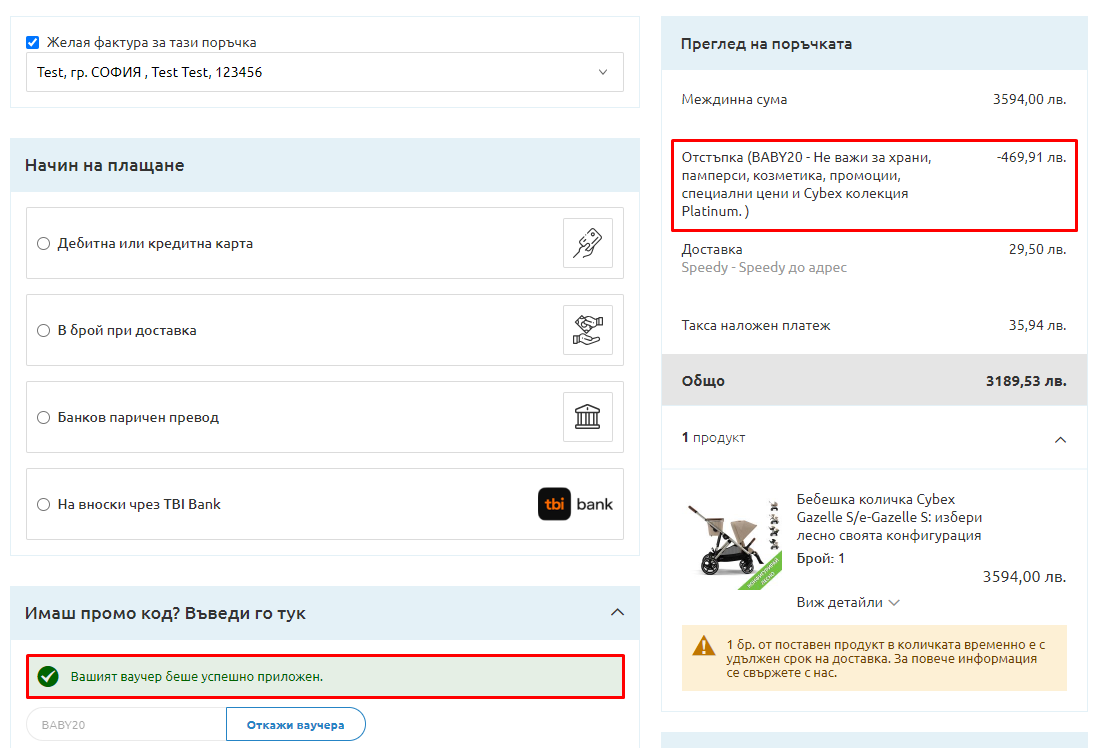Click the 'Откажи ваучера' button
The height and width of the screenshot is (748, 1097).
[295, 725]
